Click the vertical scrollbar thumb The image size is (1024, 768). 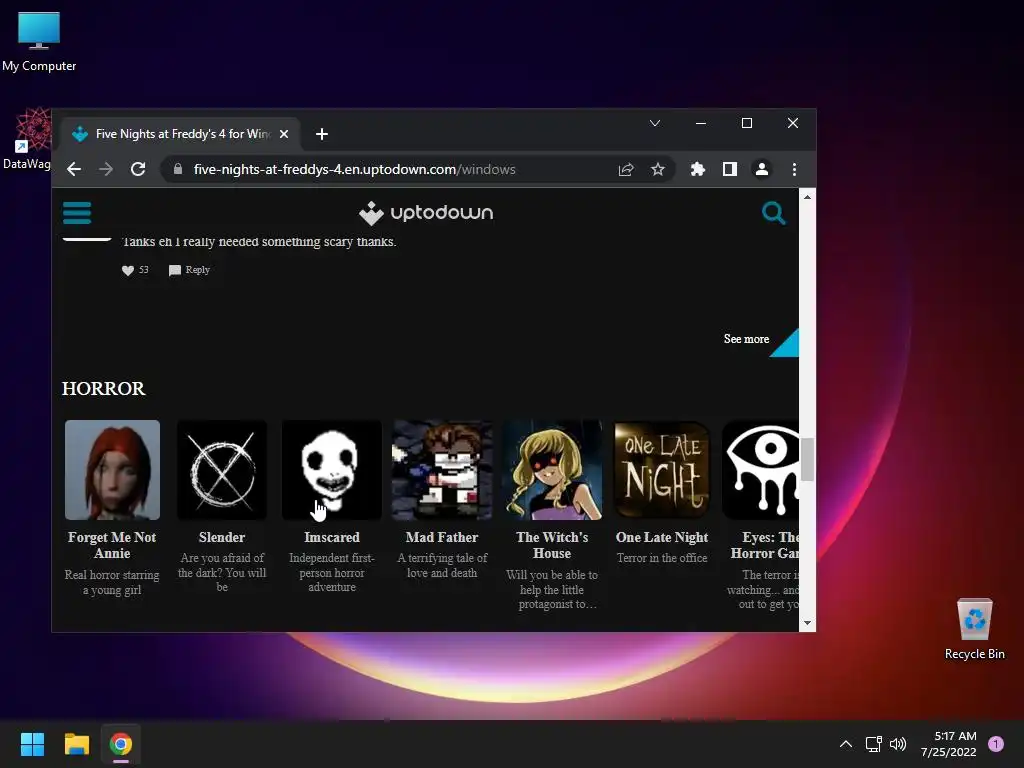tap(807, 459)
